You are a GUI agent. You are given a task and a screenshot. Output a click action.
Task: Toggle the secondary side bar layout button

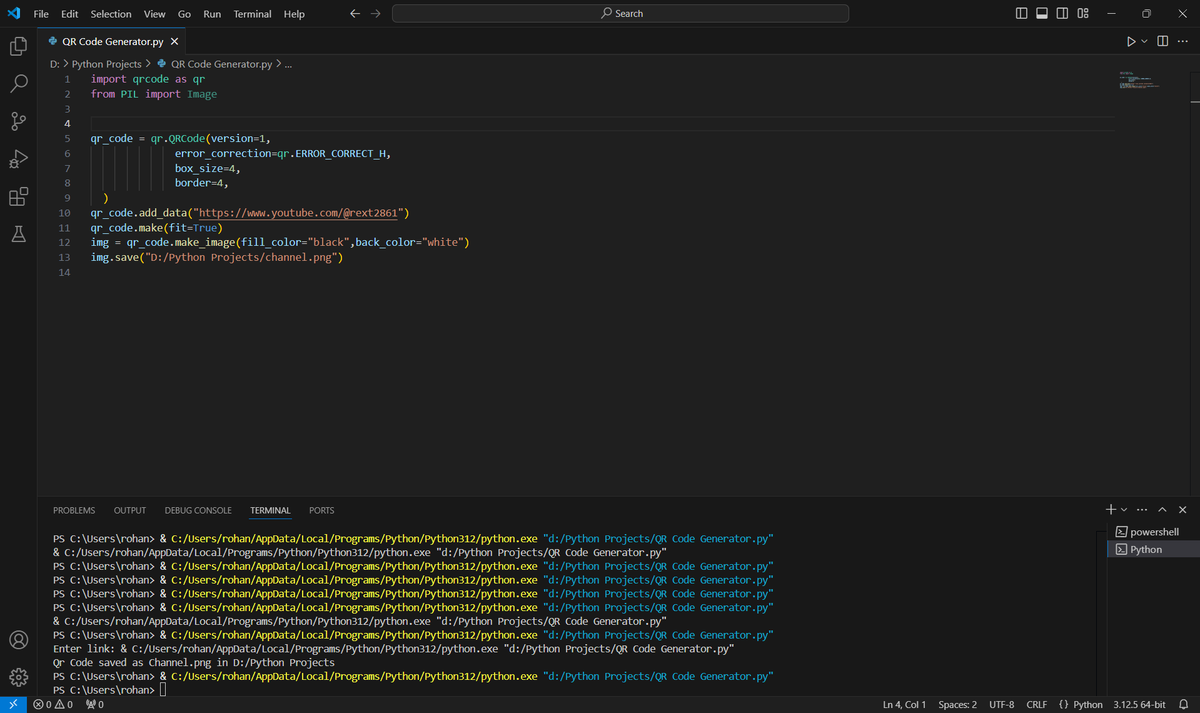click(x=1062, y=14)
